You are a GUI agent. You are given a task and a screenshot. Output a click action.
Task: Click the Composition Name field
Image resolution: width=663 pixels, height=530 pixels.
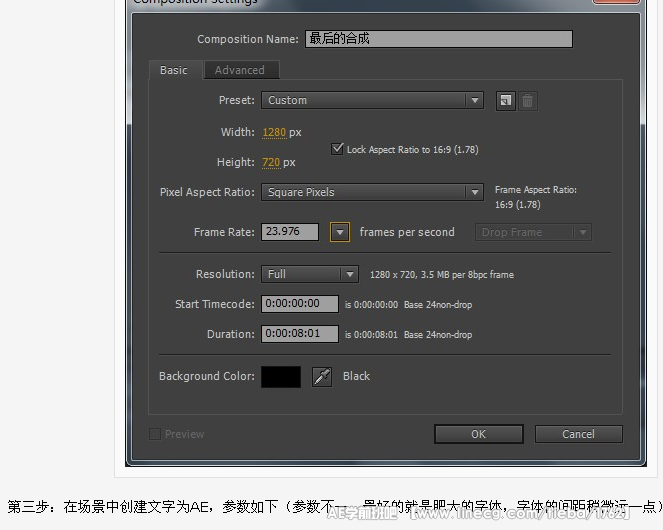coord(439,39)
